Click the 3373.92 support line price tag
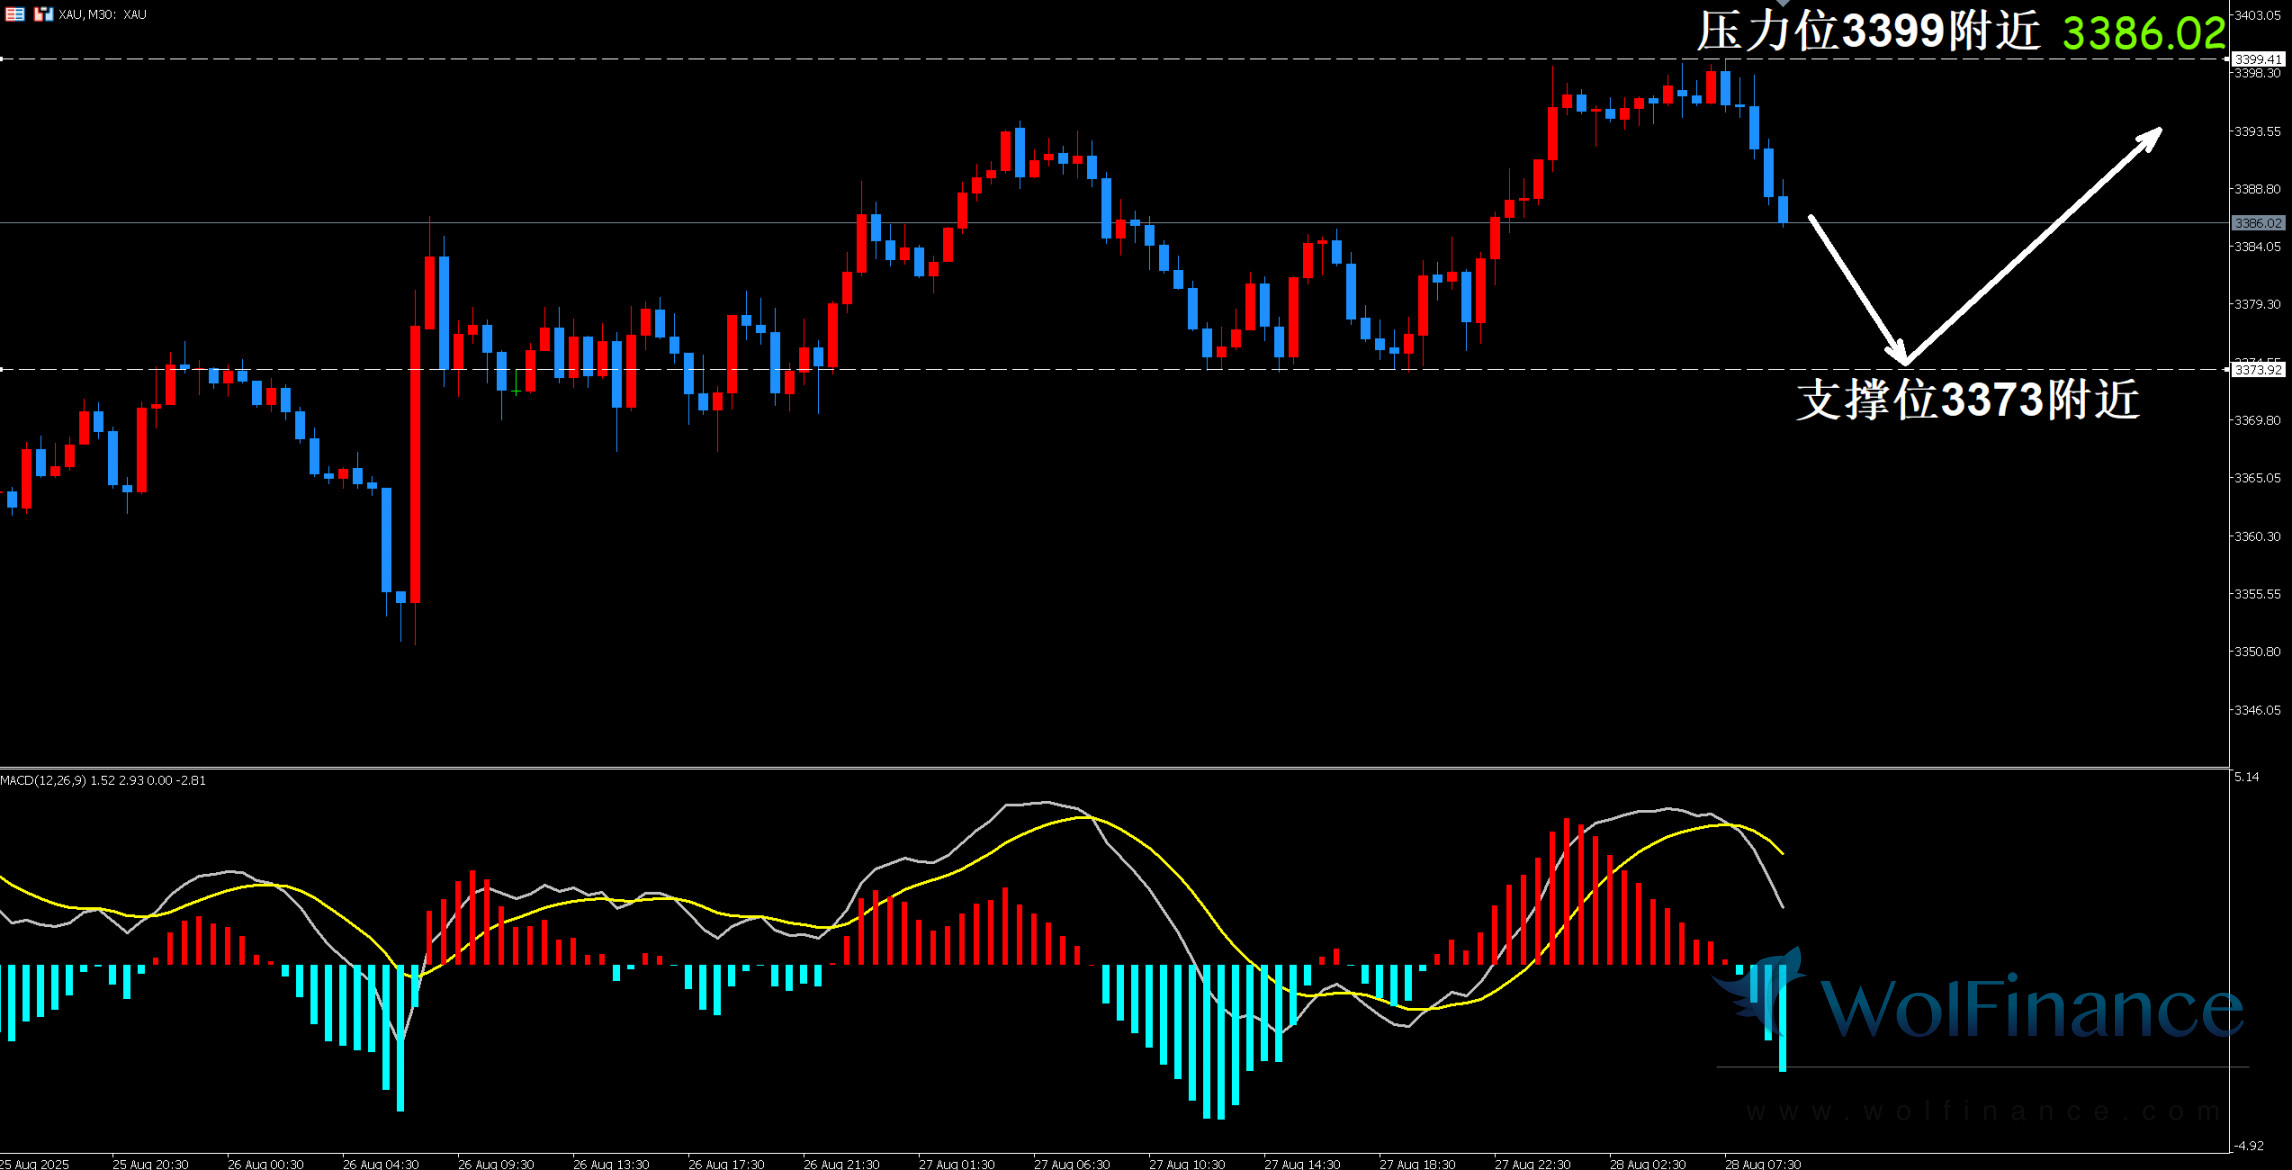The width and height of the screenshot is (2292, 1170). point(2259,370)
